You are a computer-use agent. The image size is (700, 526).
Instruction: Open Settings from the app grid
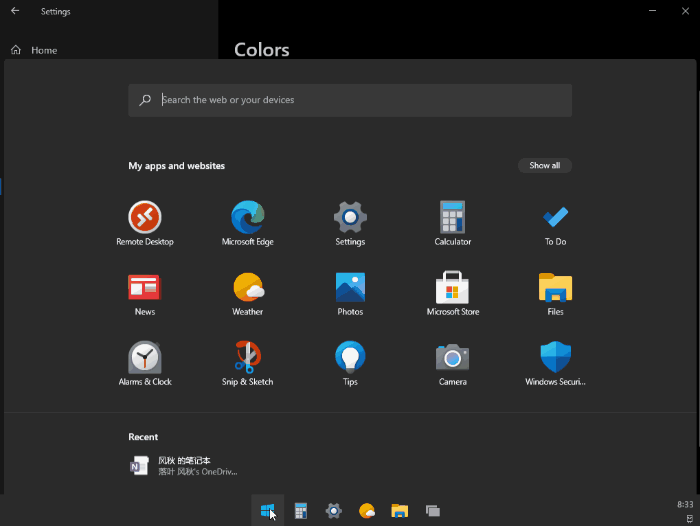tap(350, 223)
